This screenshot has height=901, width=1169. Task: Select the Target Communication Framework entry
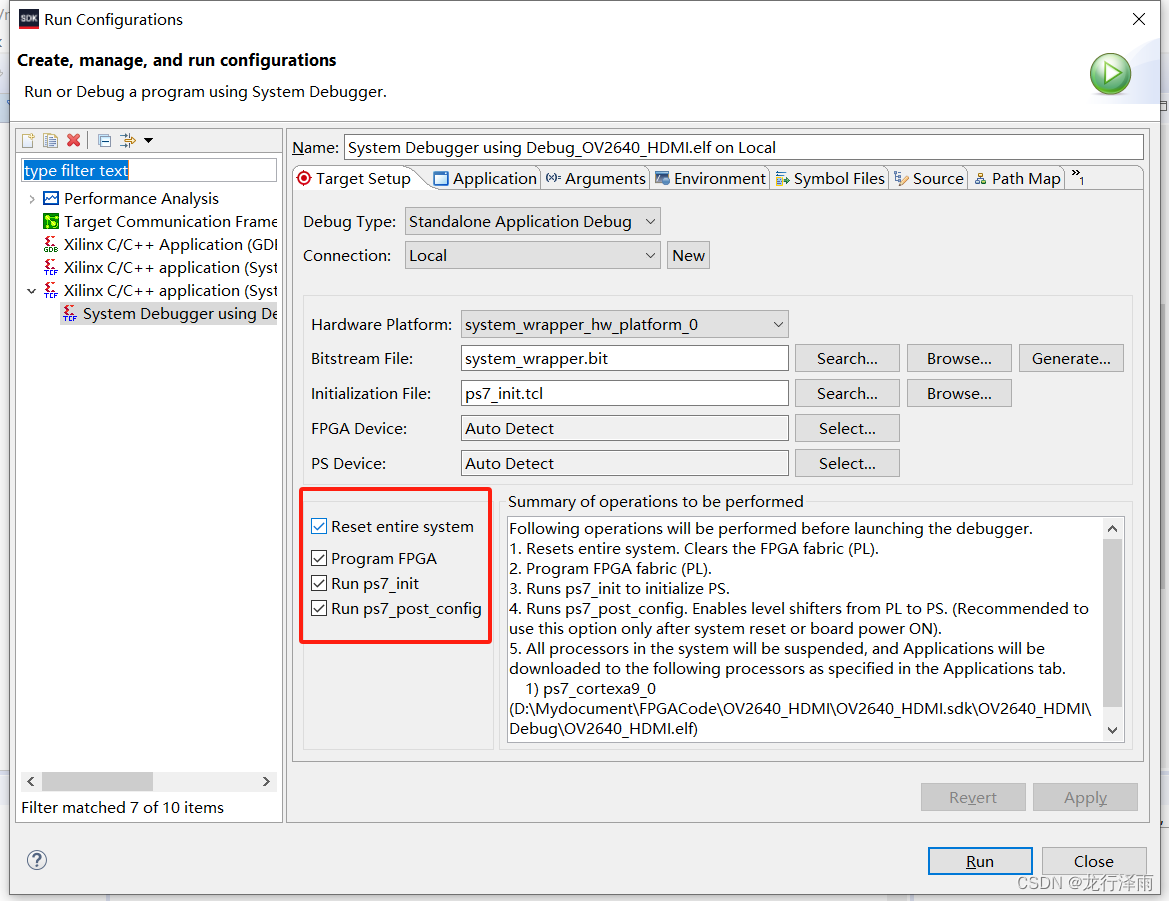point(160,221)
